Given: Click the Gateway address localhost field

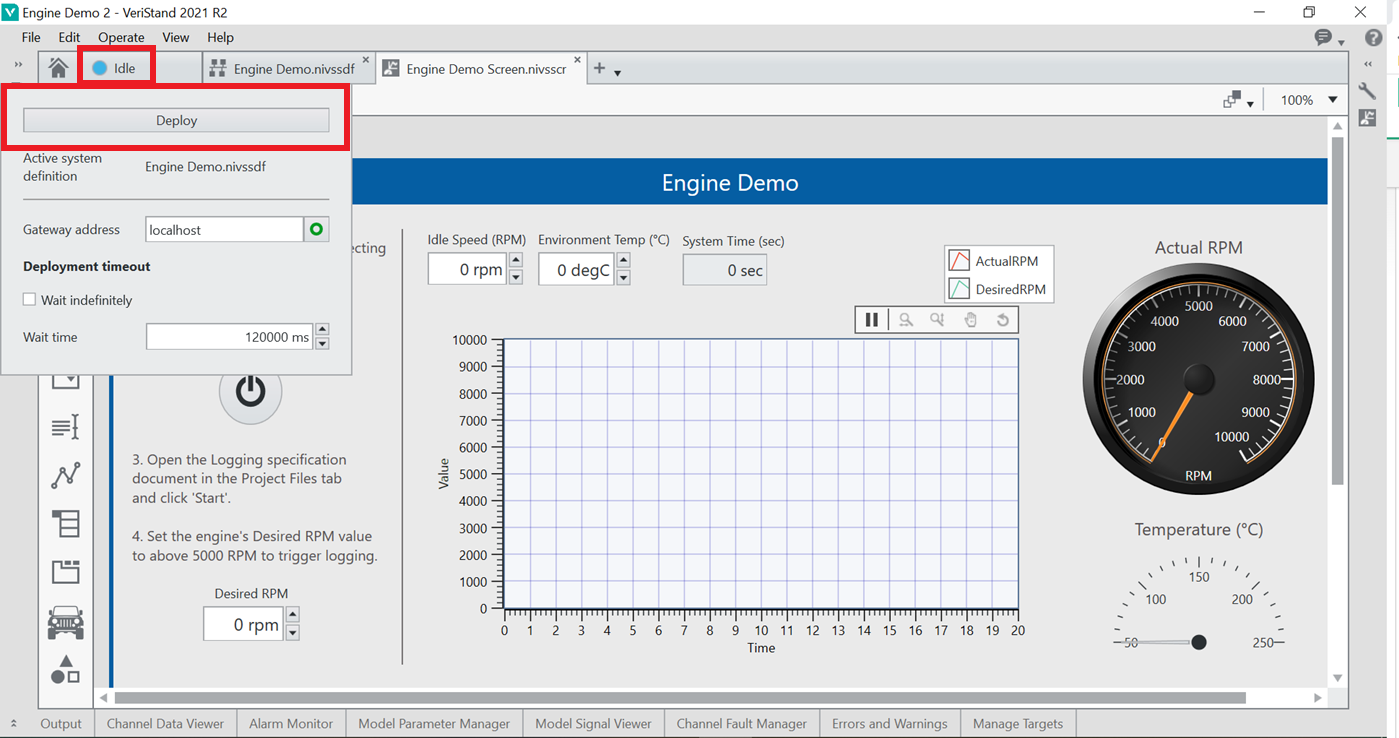Looking at the screenshot, I should [x=224, y=229].
